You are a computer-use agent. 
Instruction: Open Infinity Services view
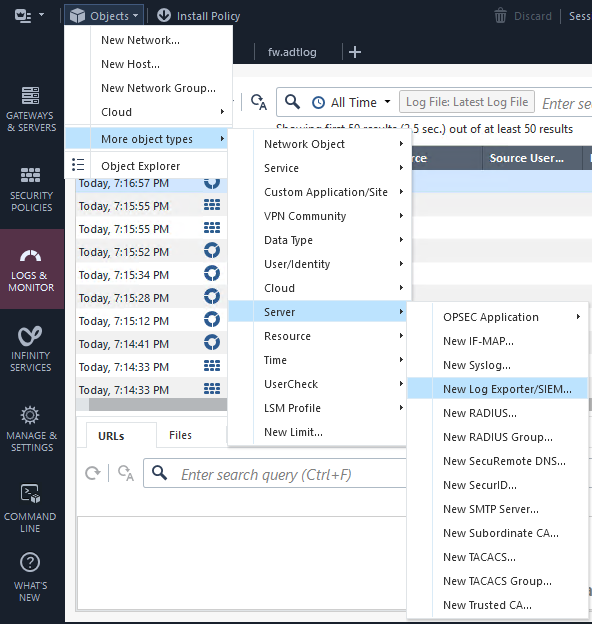coord(31,349)
